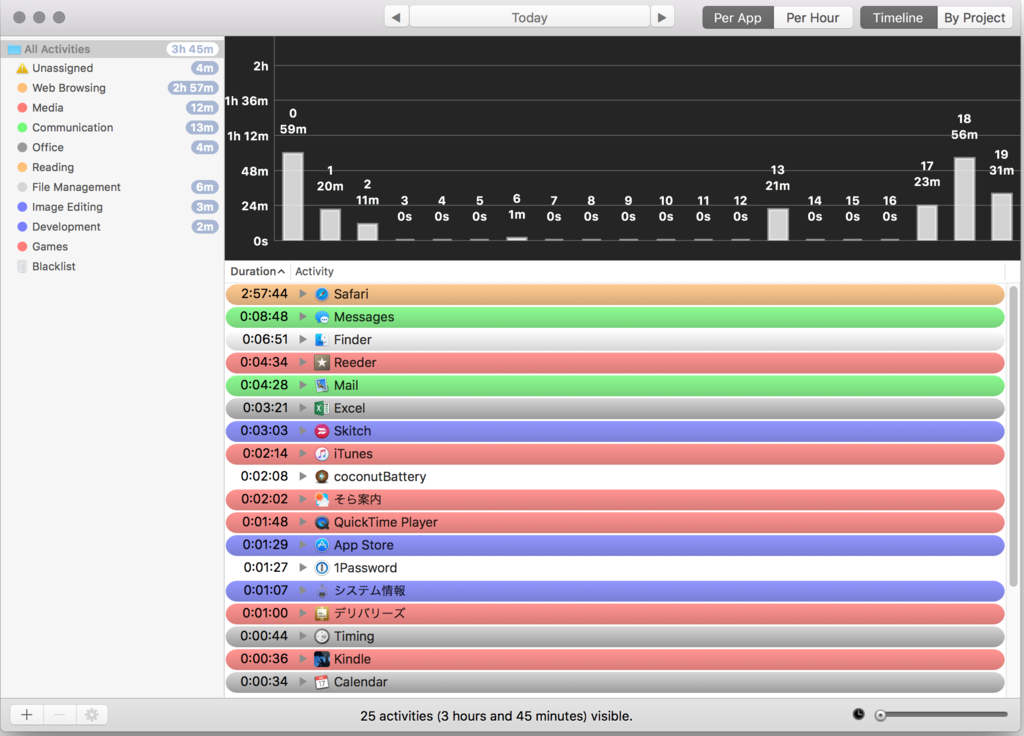
Task: Remove project with the minus button
Action: pyautogui.click(x=59, y=714)
